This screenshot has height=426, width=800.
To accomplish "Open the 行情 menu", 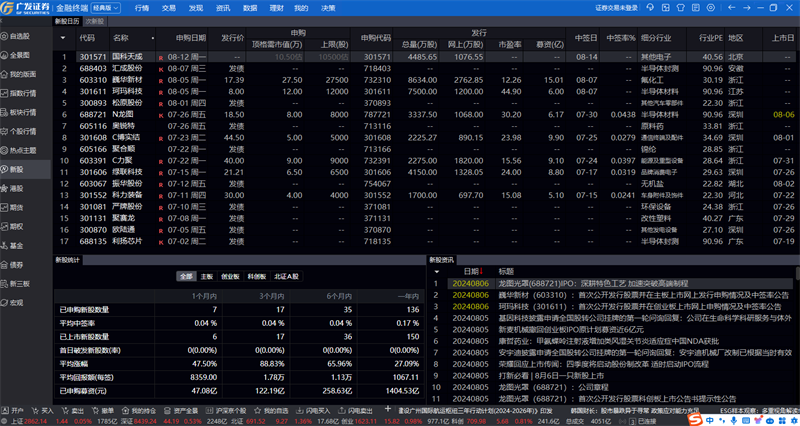I will pyautogui.click(x=142, y=8).
